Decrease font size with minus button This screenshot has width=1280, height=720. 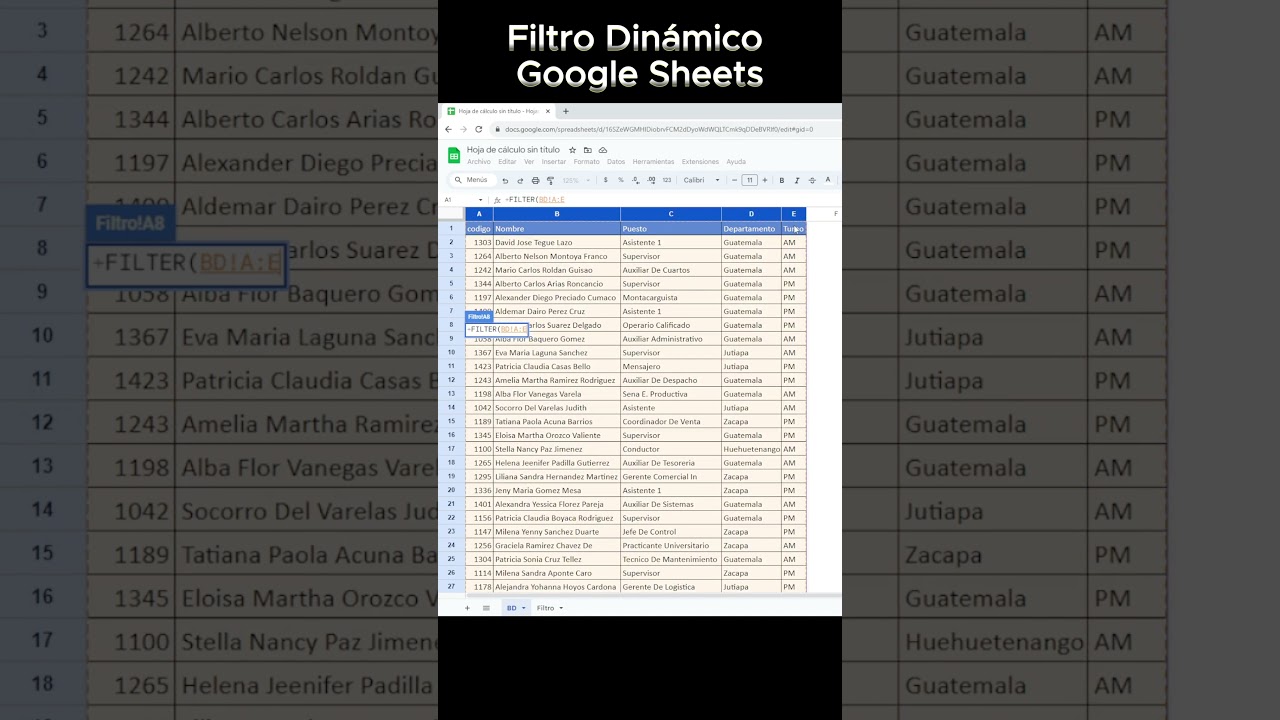[x=734, y=180]
